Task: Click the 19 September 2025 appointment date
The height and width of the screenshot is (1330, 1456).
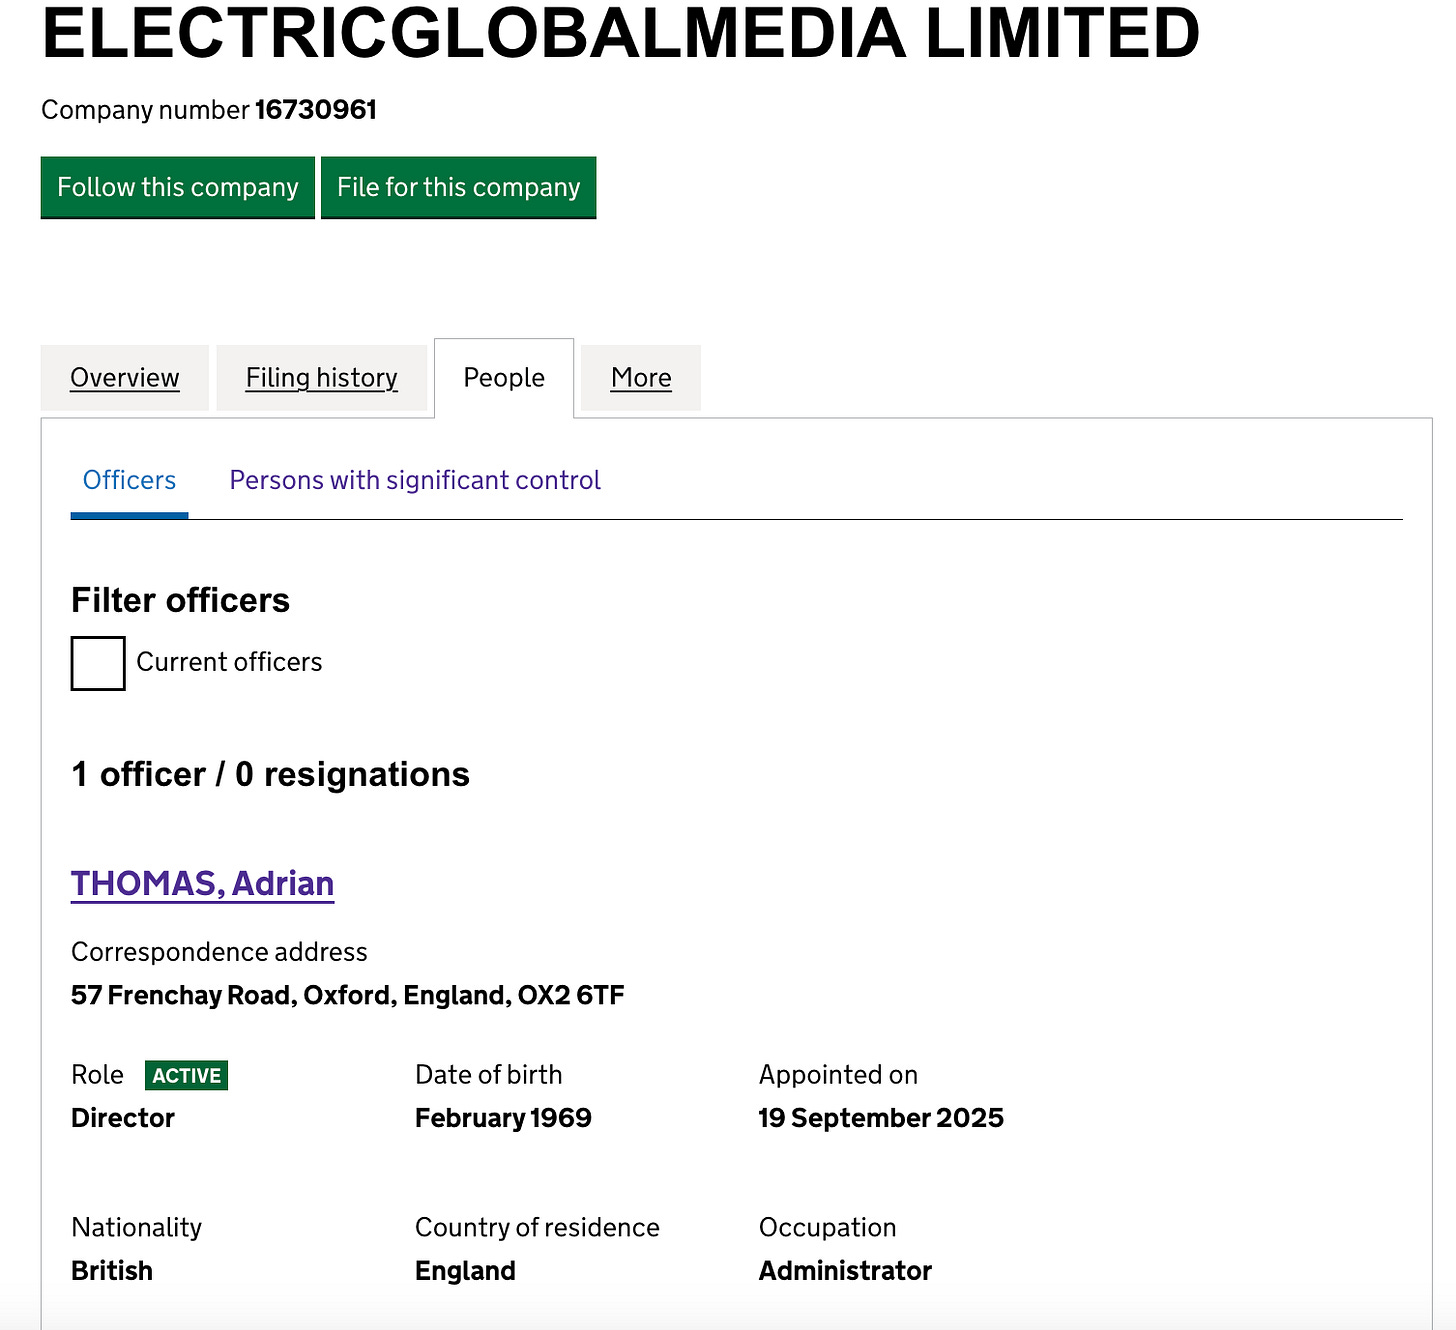Action: coord(881,1118)
